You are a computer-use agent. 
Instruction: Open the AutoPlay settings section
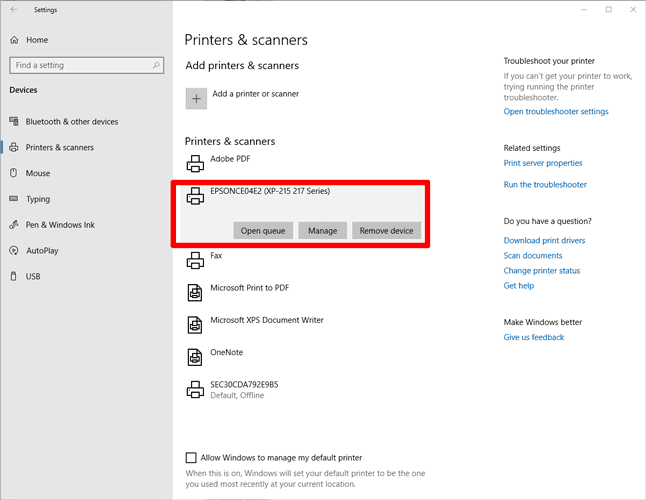pos(42,250)
